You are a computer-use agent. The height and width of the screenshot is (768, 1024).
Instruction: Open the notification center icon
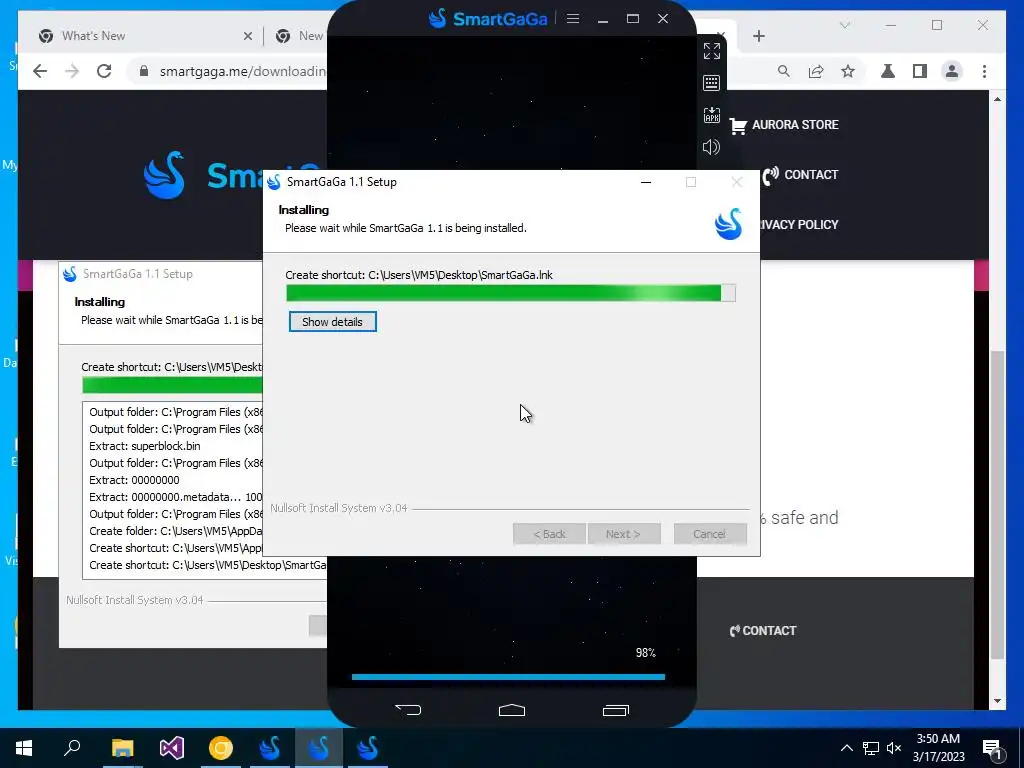(x=993, y=748)
